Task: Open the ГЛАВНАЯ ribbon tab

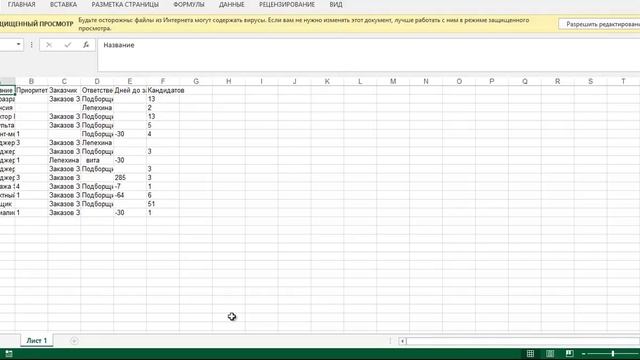Action: 22,4
